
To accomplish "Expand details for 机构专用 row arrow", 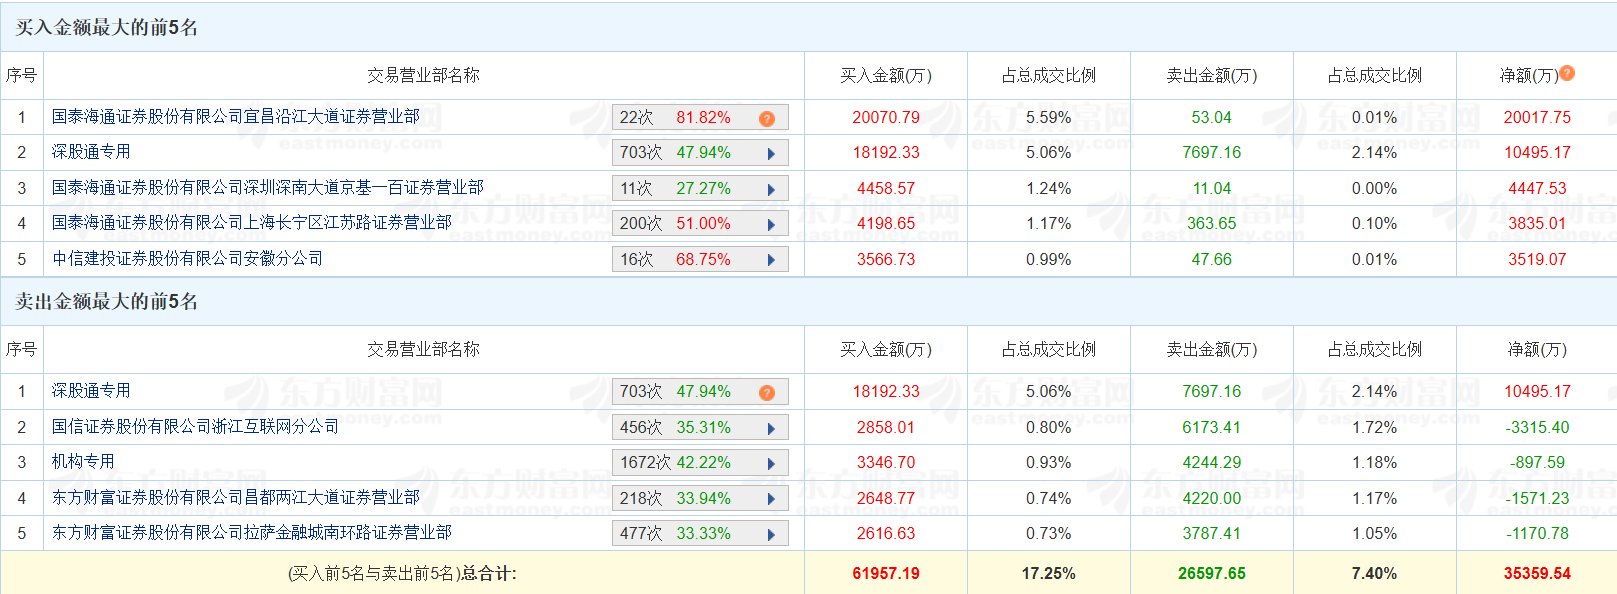I will (771, 464).
